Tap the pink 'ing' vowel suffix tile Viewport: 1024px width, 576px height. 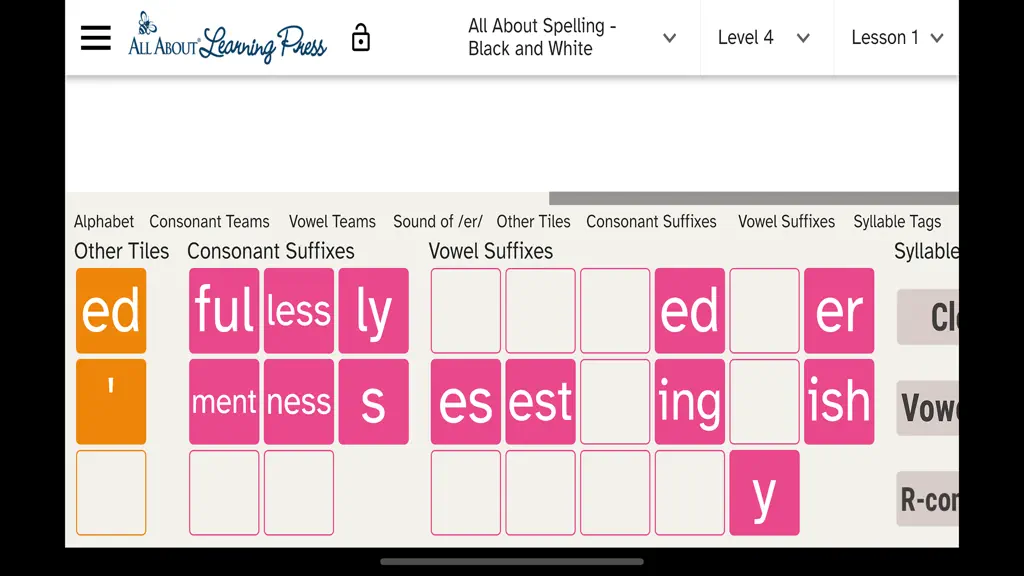pyautogui.click(x=690, y=402)
